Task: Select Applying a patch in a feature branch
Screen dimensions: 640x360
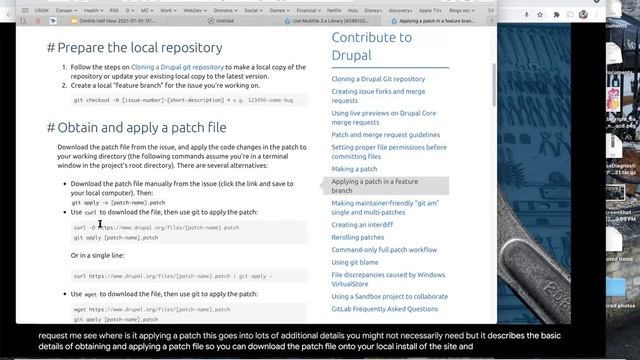Action: [x=386, y=186]
